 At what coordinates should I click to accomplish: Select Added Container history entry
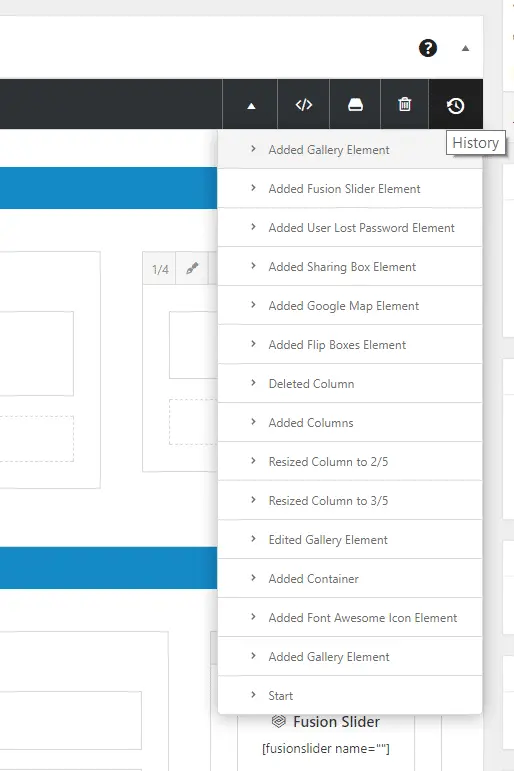(x=350, y=578)
